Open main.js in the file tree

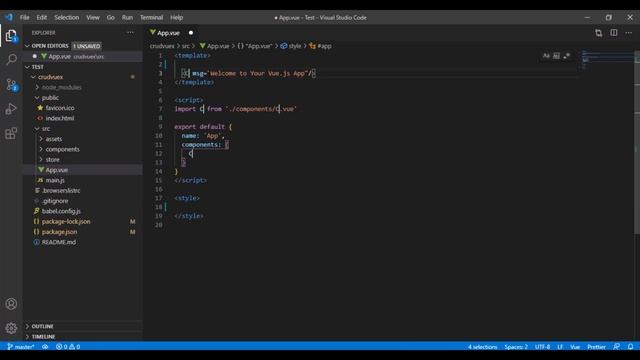(55, 180)
